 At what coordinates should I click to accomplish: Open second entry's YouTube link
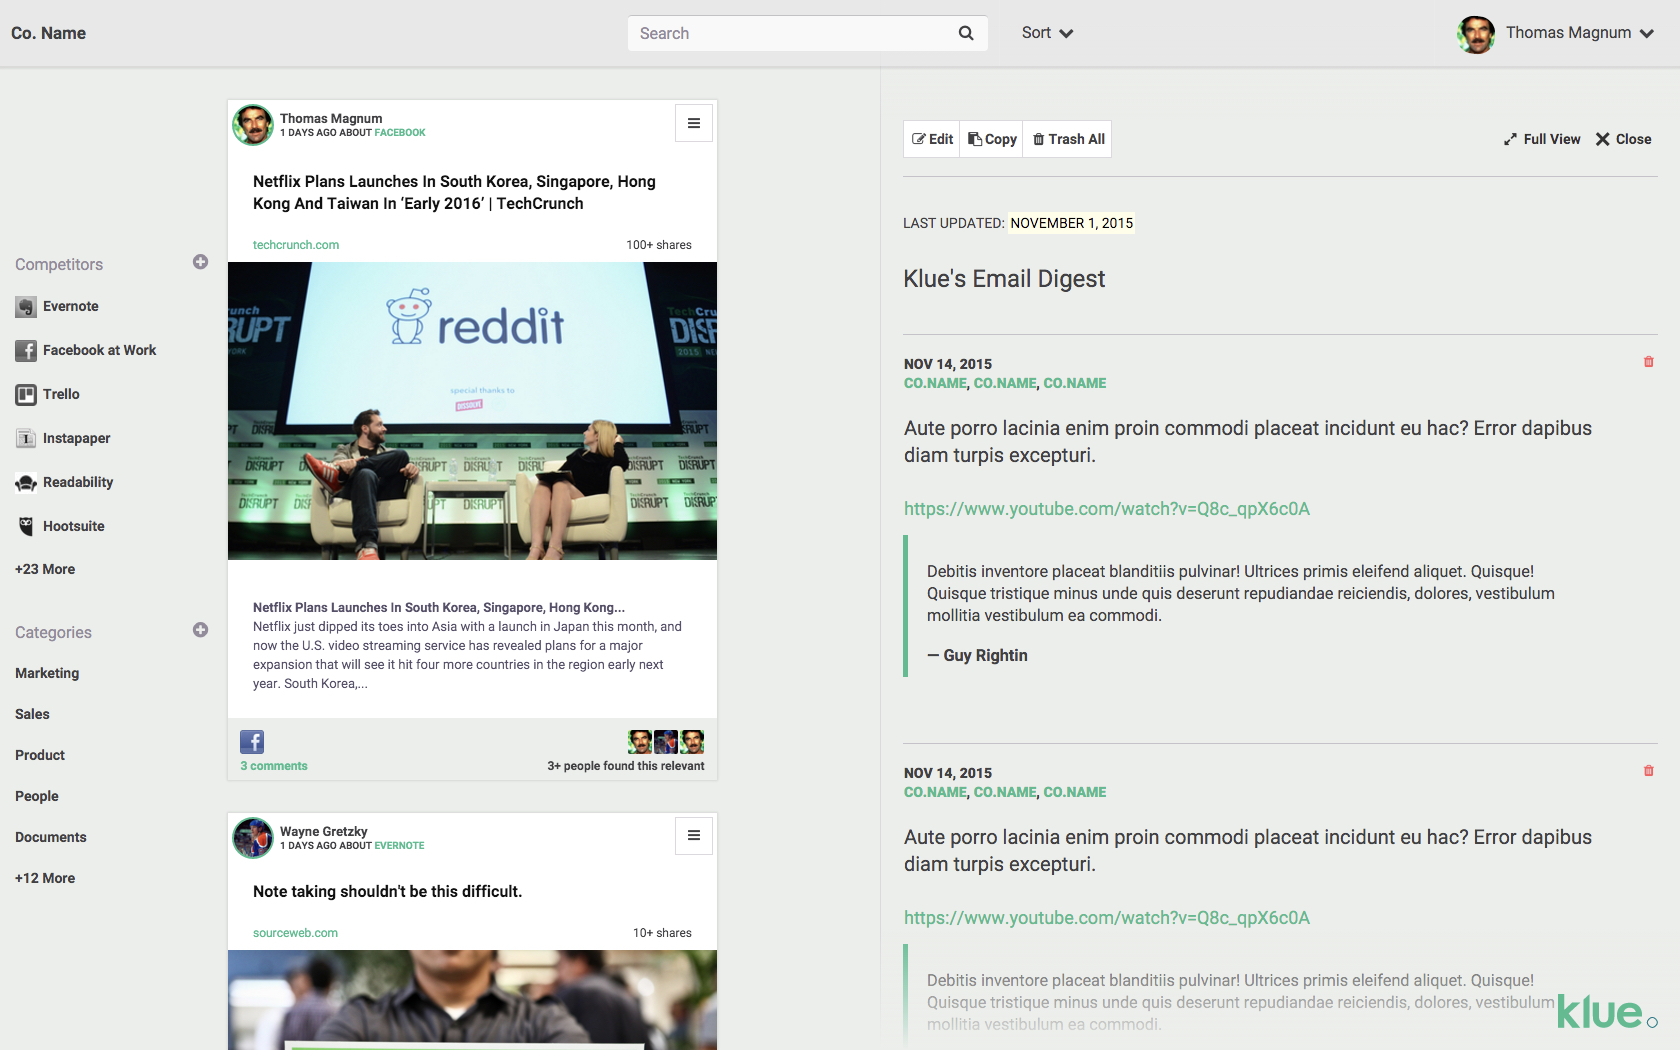[1107, 918]
